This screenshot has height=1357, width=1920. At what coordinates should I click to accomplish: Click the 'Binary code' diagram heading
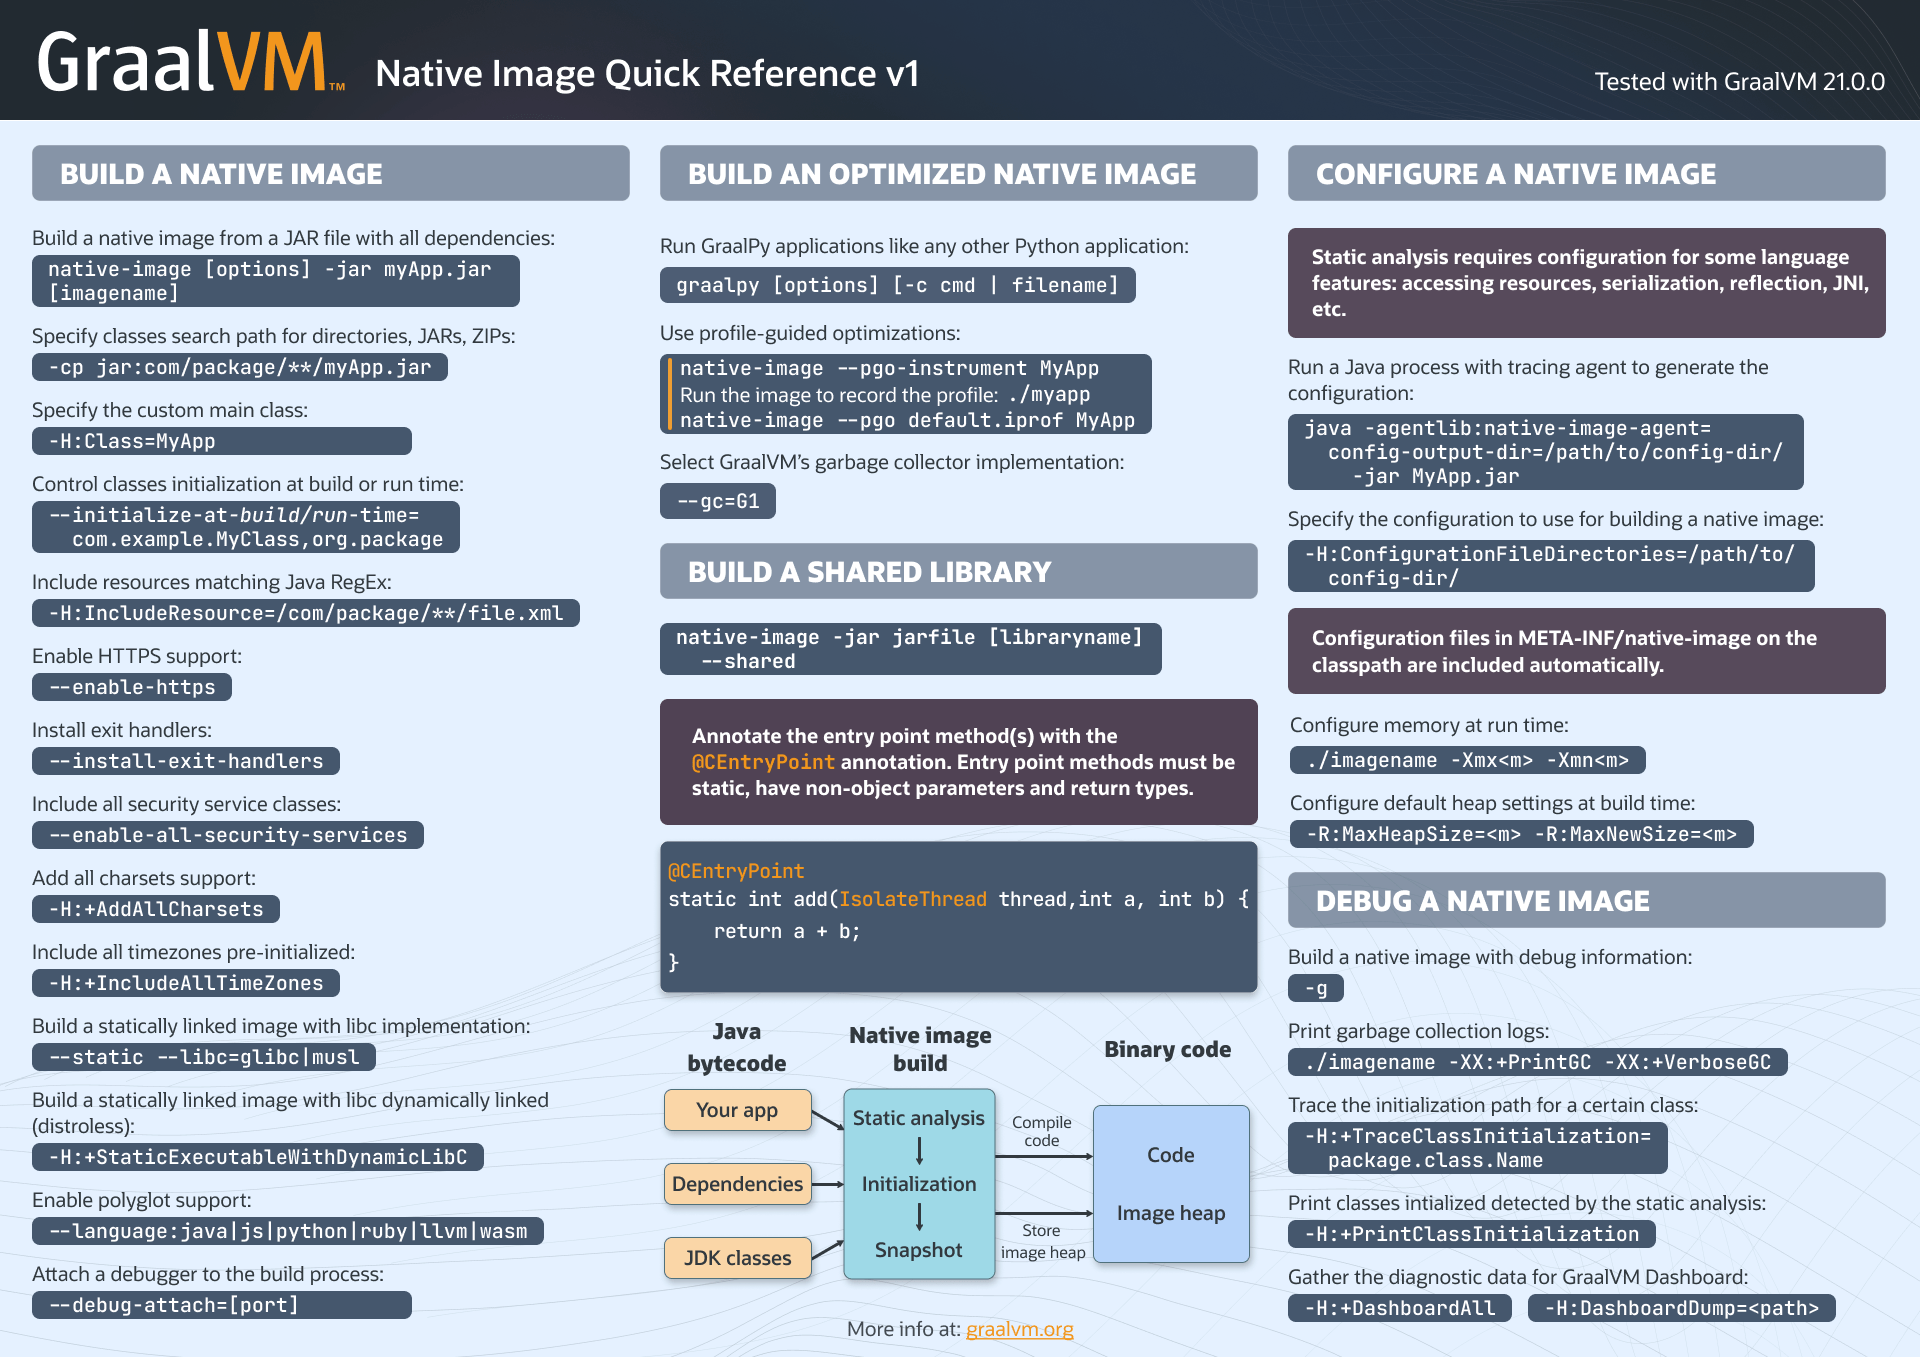pyautogui.click(x=1168, y=1049)
